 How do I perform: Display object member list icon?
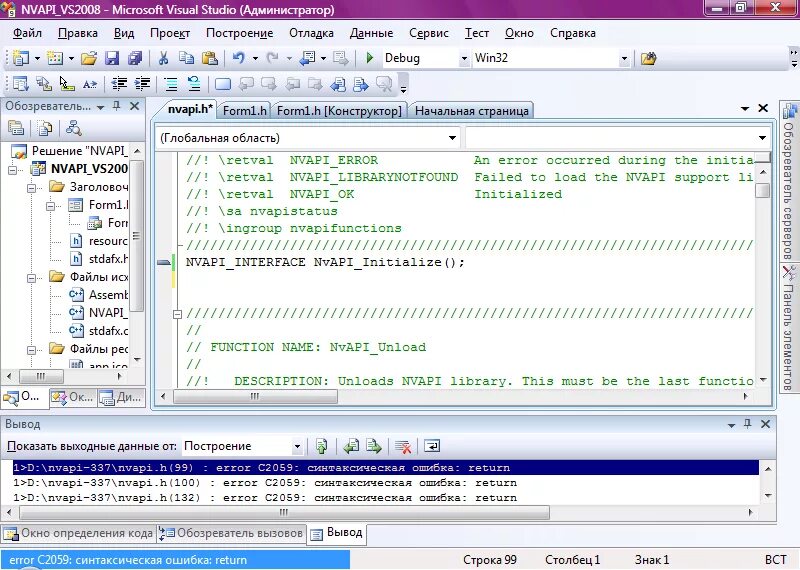20,84
